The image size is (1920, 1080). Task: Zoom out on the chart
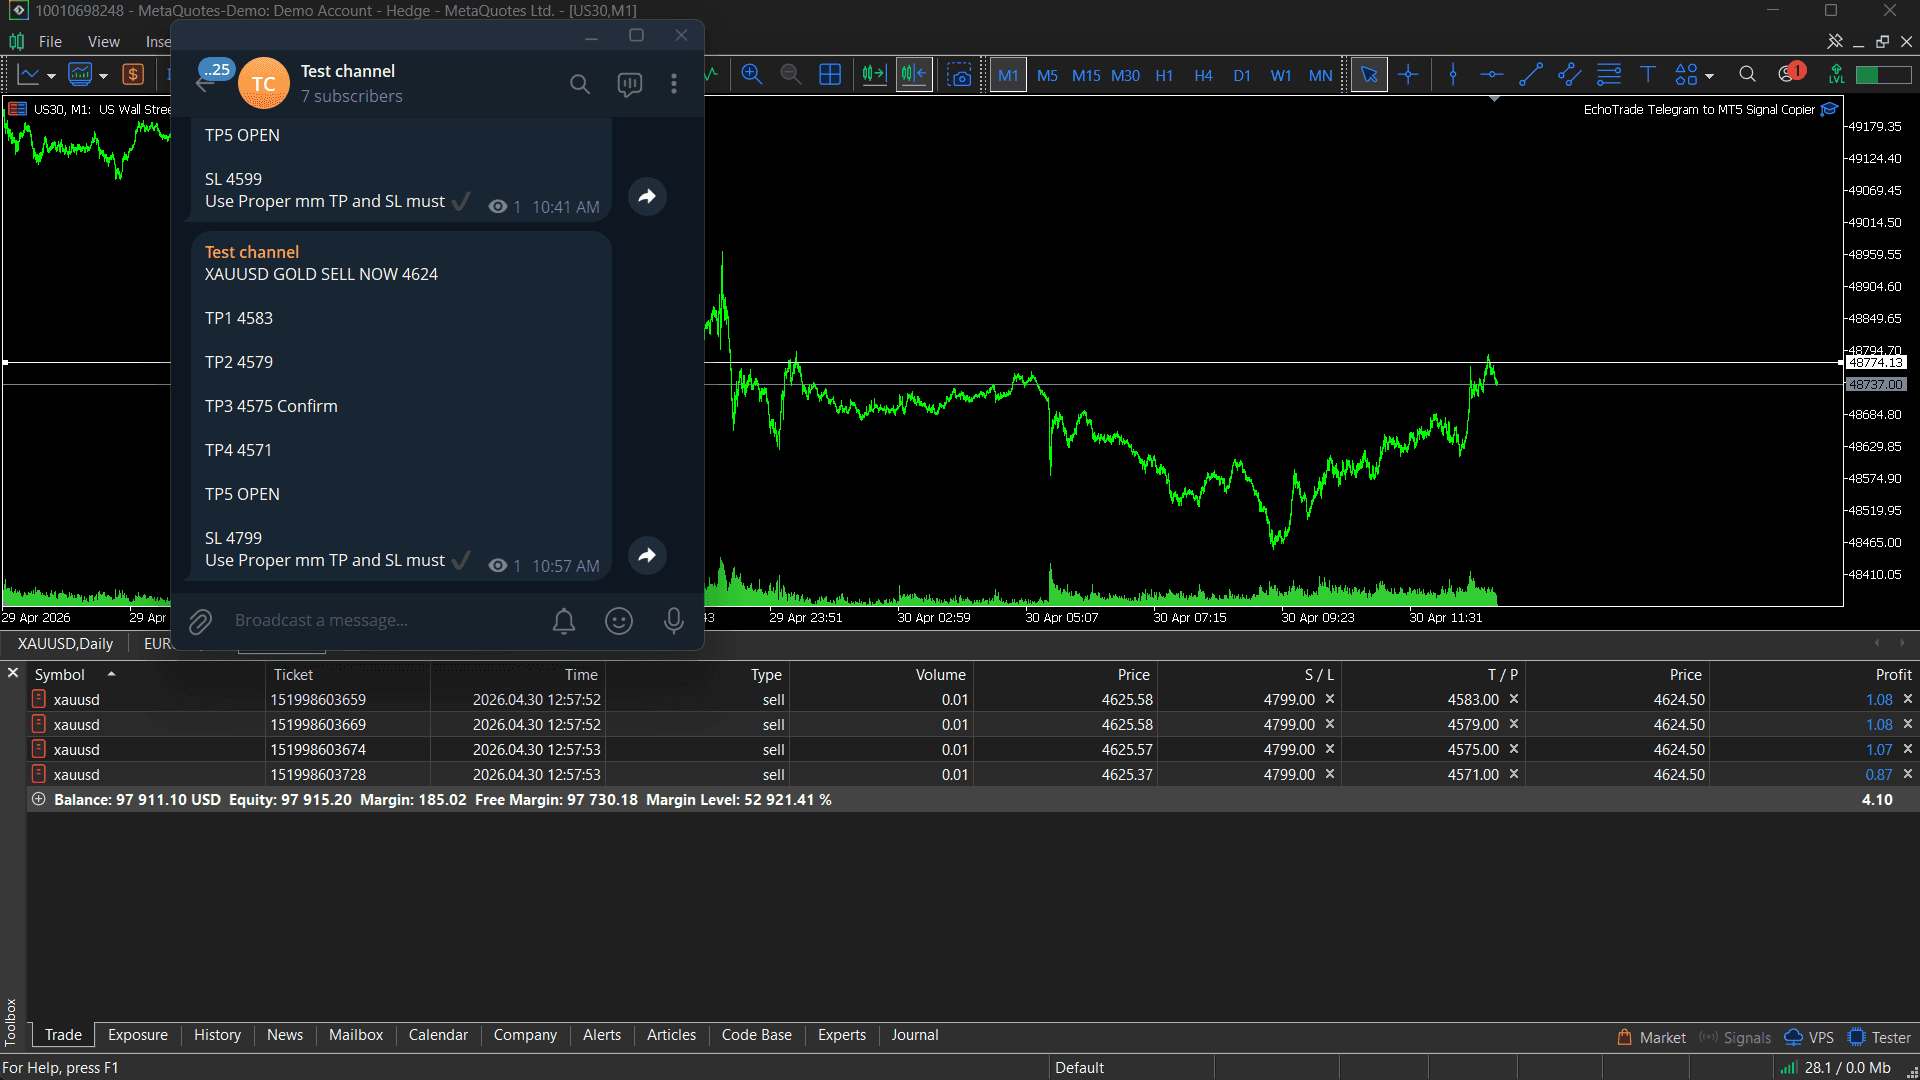click(x=790, y=75)
